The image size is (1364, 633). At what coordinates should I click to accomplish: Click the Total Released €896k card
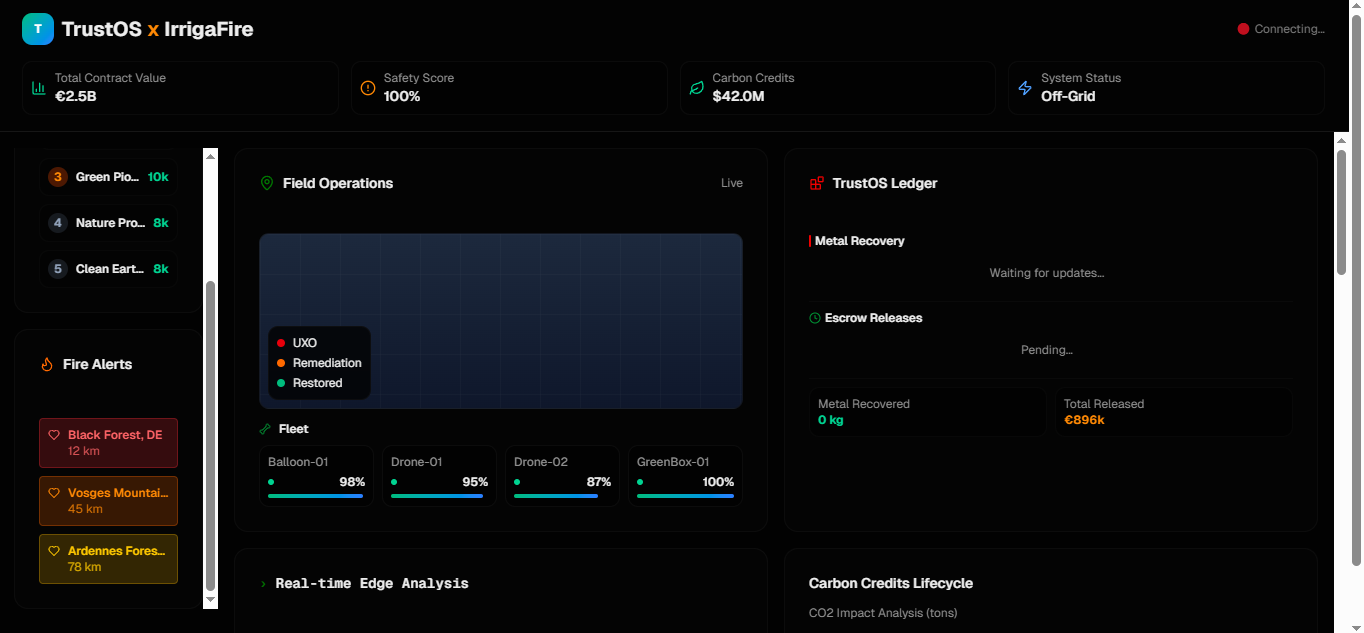pyautogui.click(x=1172, y=412)
